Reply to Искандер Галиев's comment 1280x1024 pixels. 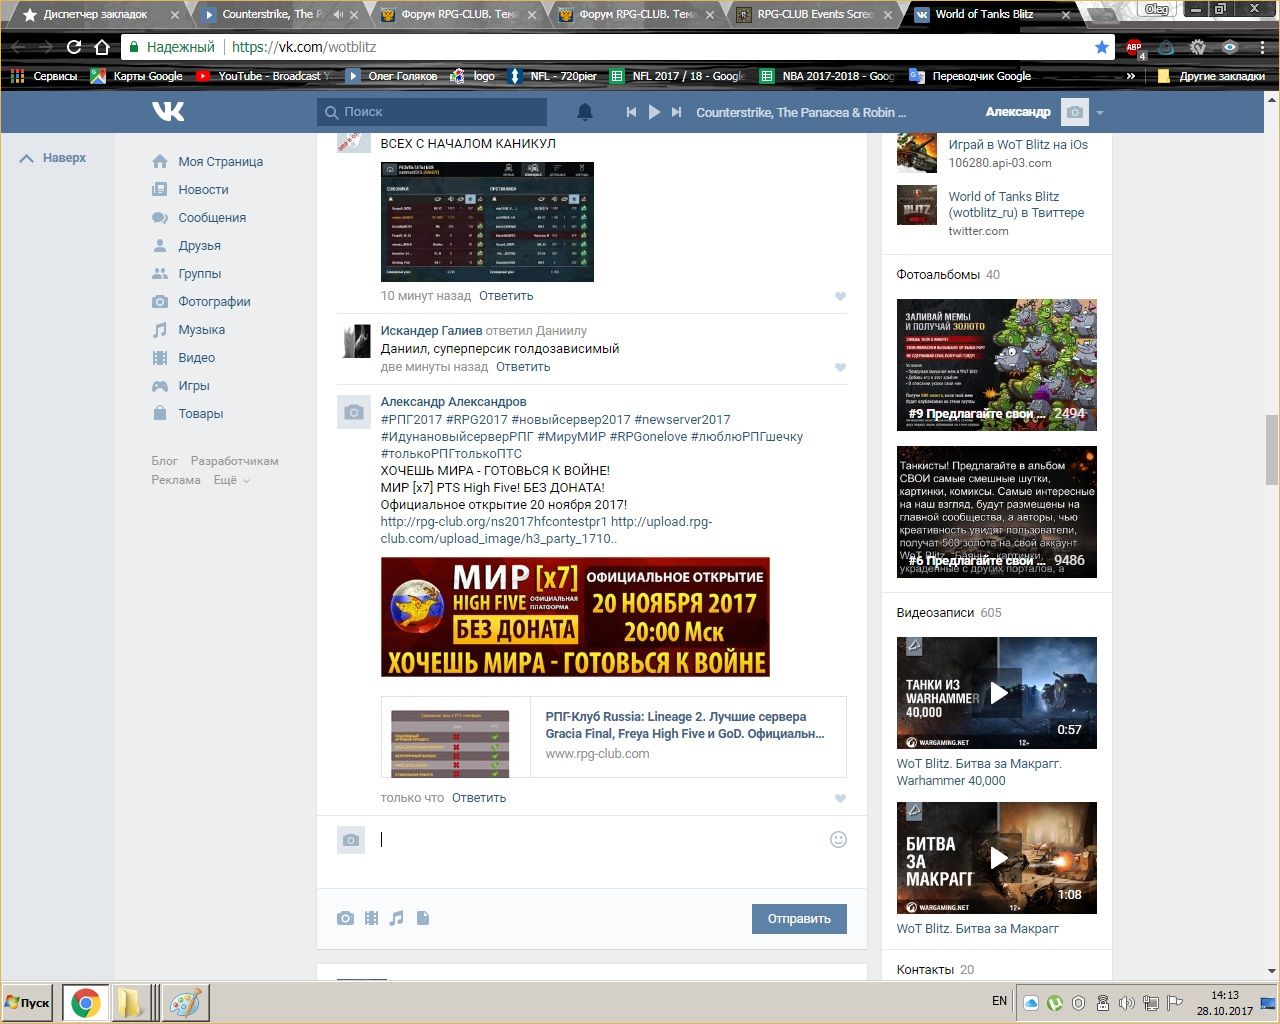[523, 367]
